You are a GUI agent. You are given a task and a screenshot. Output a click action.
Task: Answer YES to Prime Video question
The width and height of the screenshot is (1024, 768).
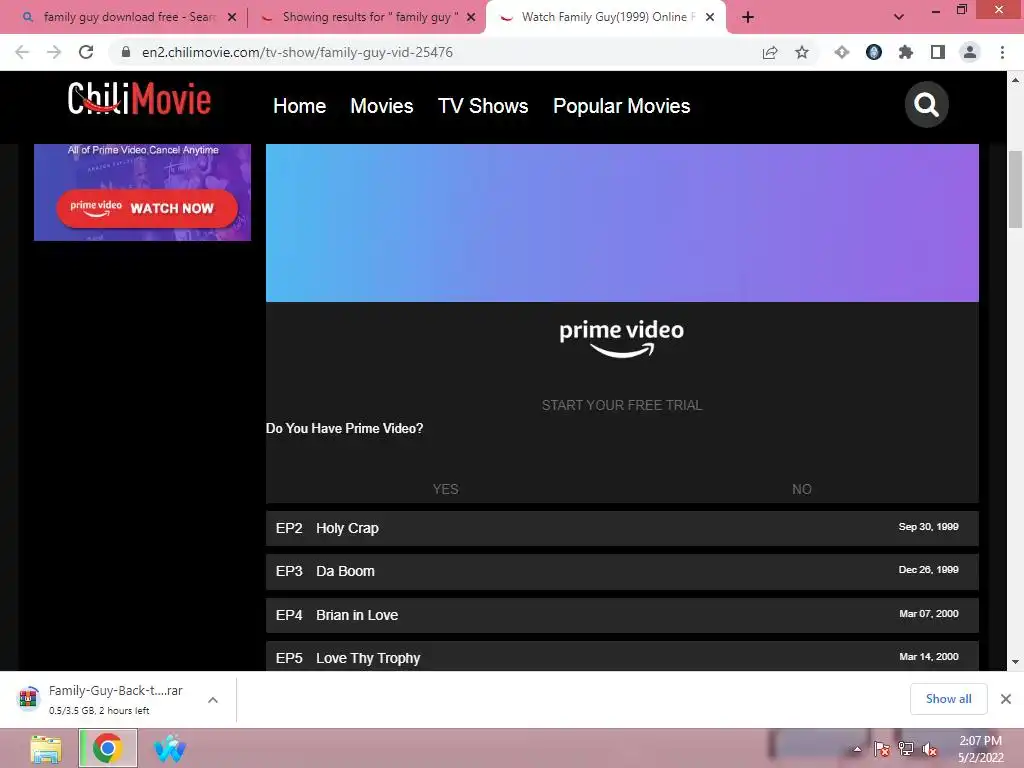point(445,489)
